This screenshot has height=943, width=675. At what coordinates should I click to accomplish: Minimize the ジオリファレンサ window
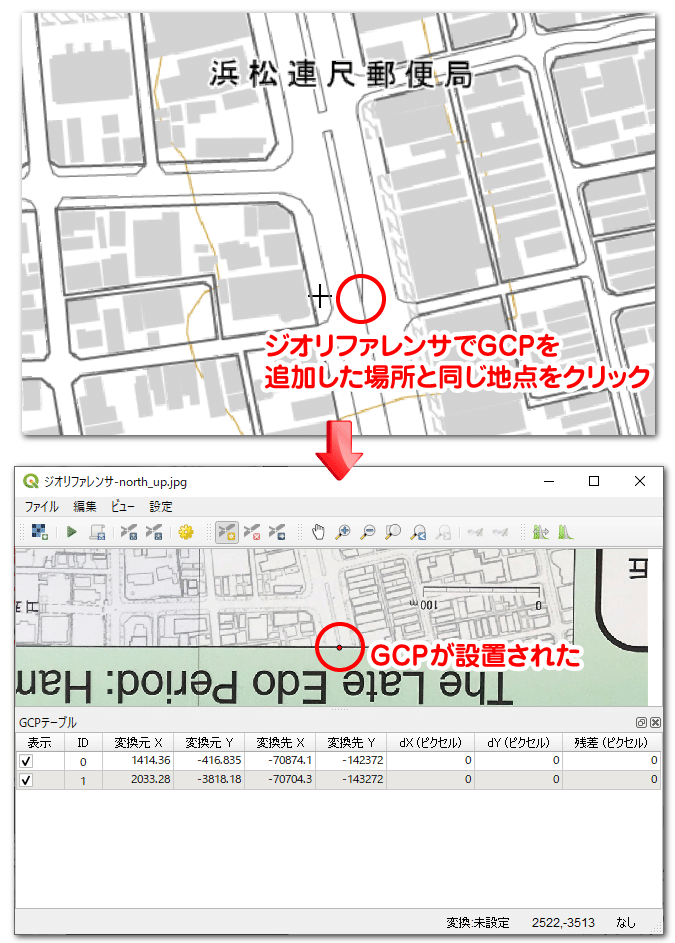pyautogui.click(x=549, y=481)
